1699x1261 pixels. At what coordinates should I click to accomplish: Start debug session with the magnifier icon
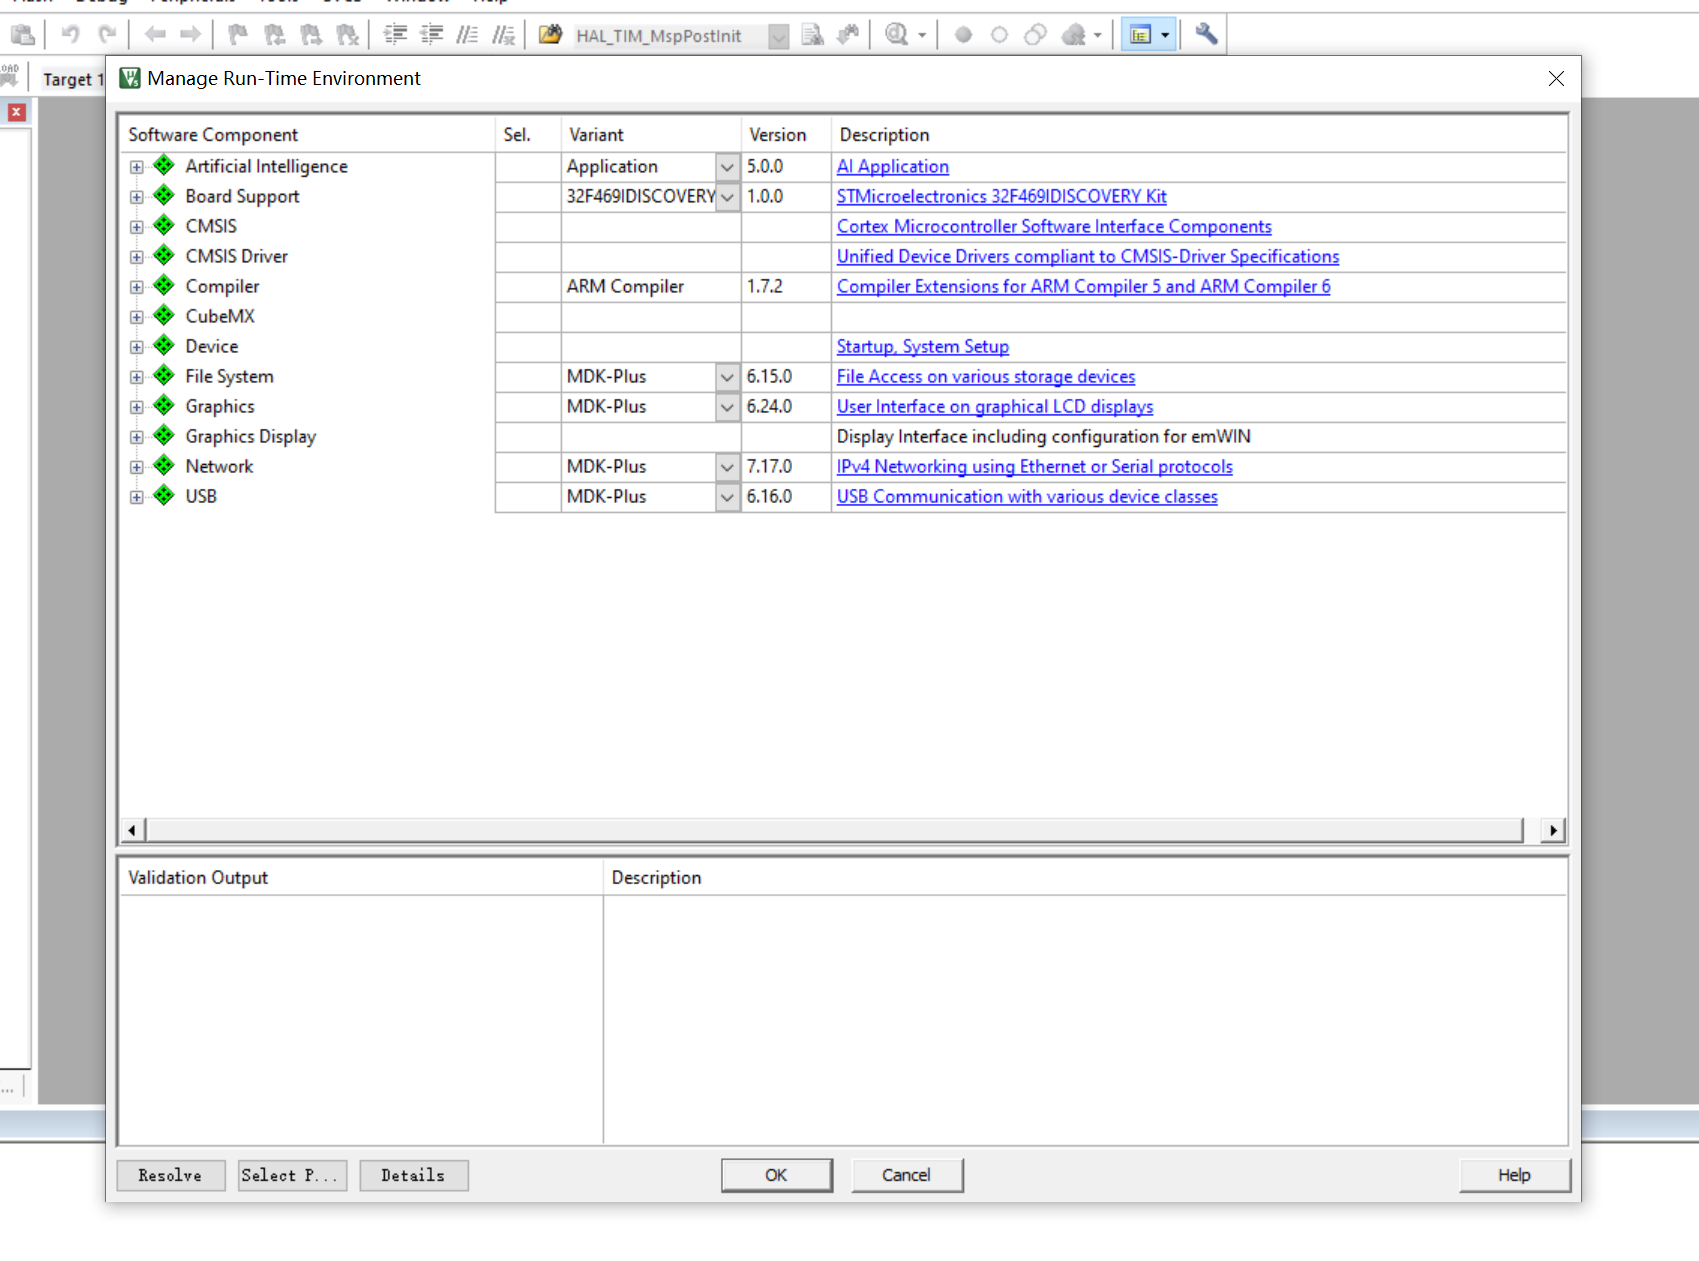point(897,35)
